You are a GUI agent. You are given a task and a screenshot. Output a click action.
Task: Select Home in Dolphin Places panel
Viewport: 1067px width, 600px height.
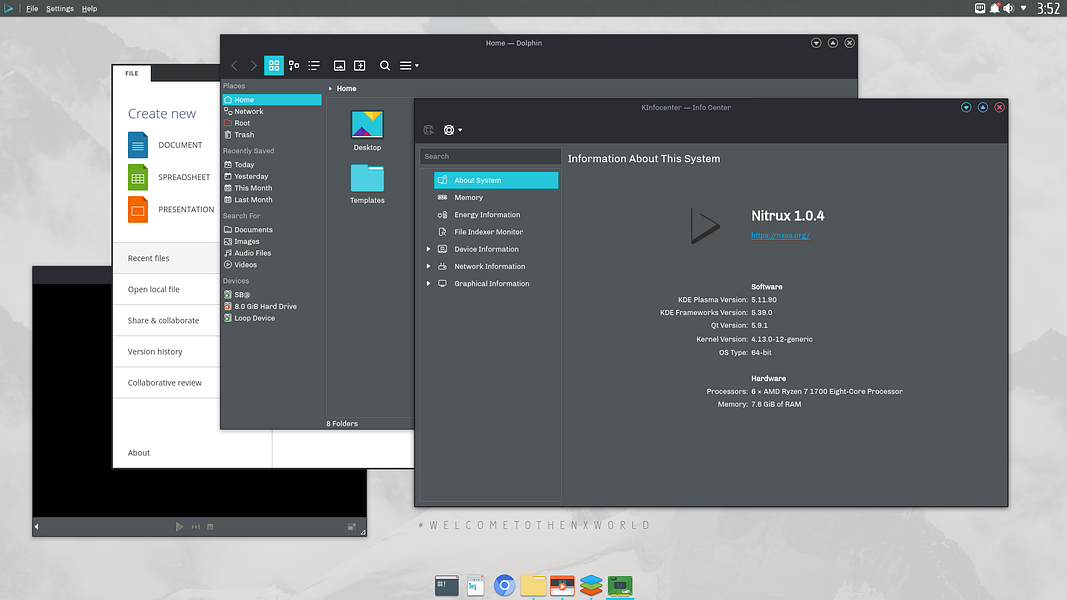tap(272, 99)
